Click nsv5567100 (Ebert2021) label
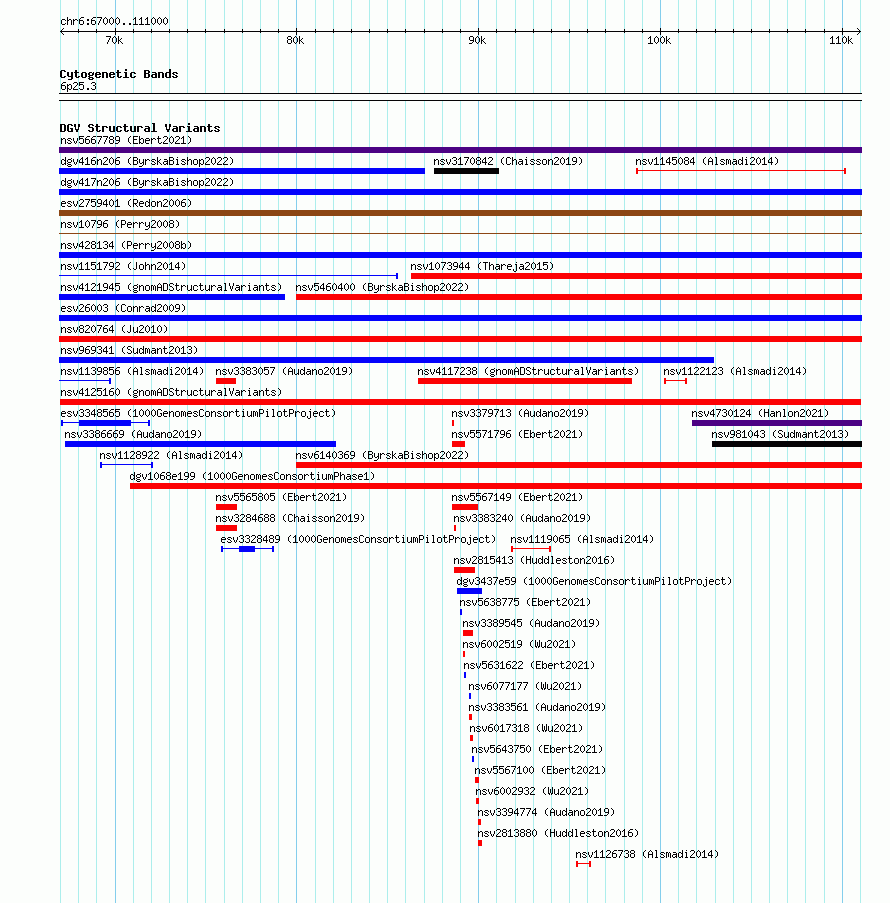Screen dimensions: 890x903 point(540,771)
